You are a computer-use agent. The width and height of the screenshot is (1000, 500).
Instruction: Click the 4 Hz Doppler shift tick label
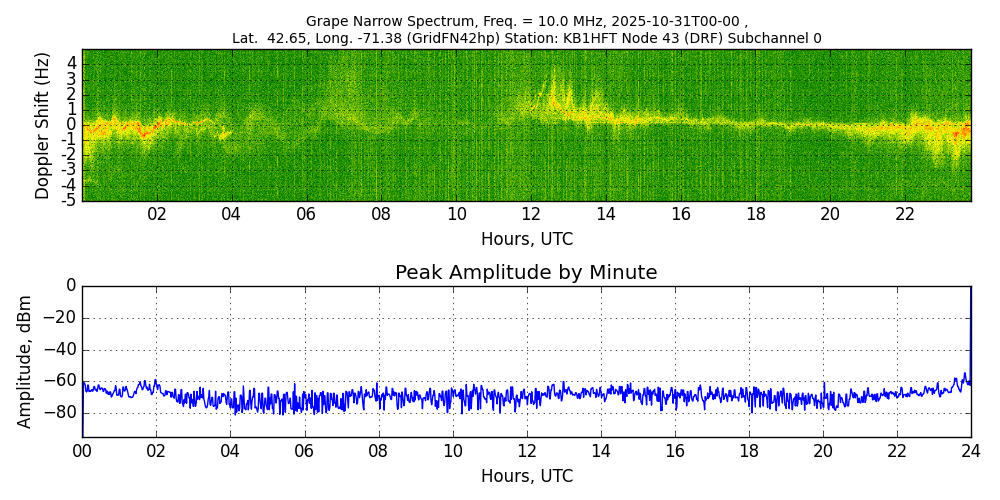71,62
